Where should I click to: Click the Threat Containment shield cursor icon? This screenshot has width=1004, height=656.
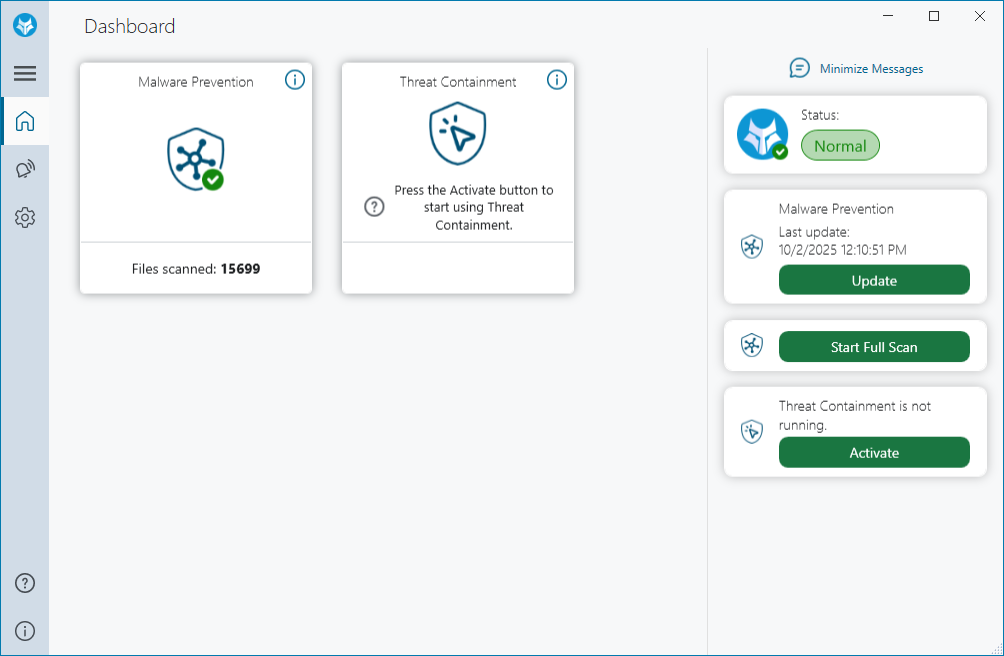point(457,136)
